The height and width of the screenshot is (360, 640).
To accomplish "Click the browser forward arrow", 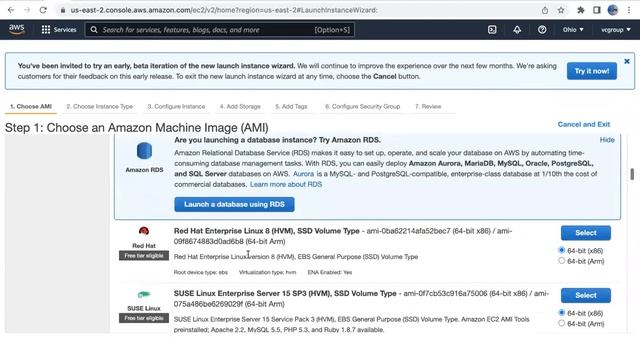I will [x=27, y=10].
